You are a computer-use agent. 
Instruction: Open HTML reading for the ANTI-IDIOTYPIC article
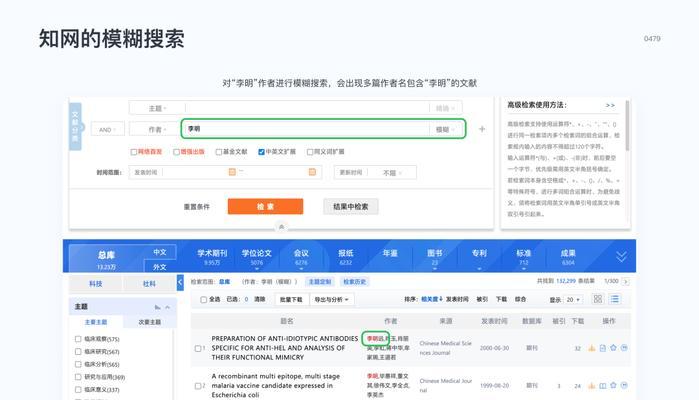pos(603,348)
